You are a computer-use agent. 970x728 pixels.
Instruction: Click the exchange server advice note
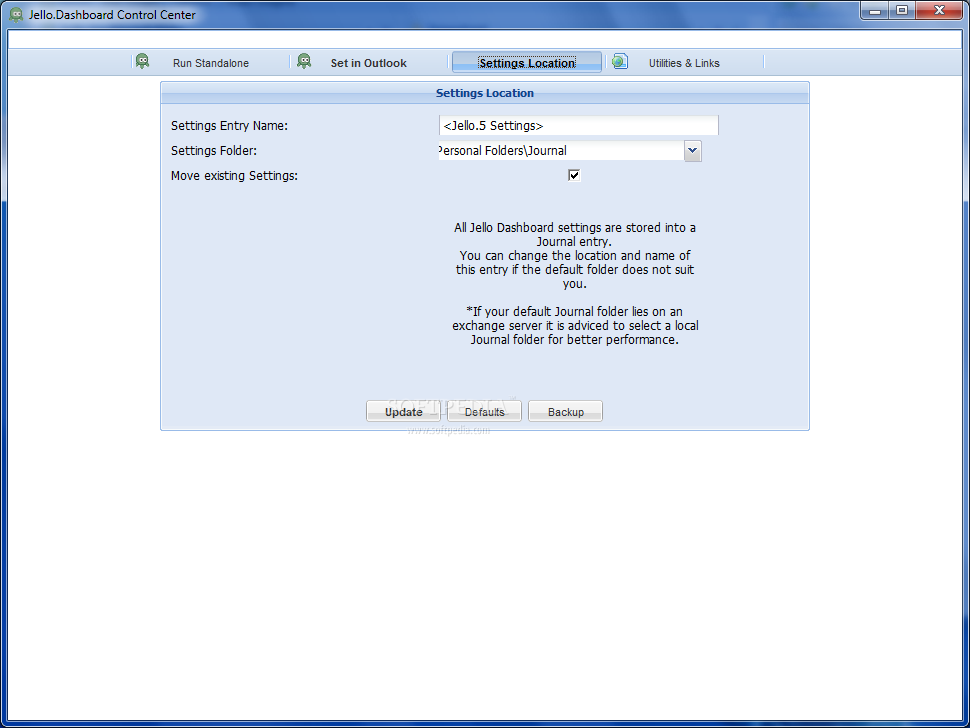(575, 325)
